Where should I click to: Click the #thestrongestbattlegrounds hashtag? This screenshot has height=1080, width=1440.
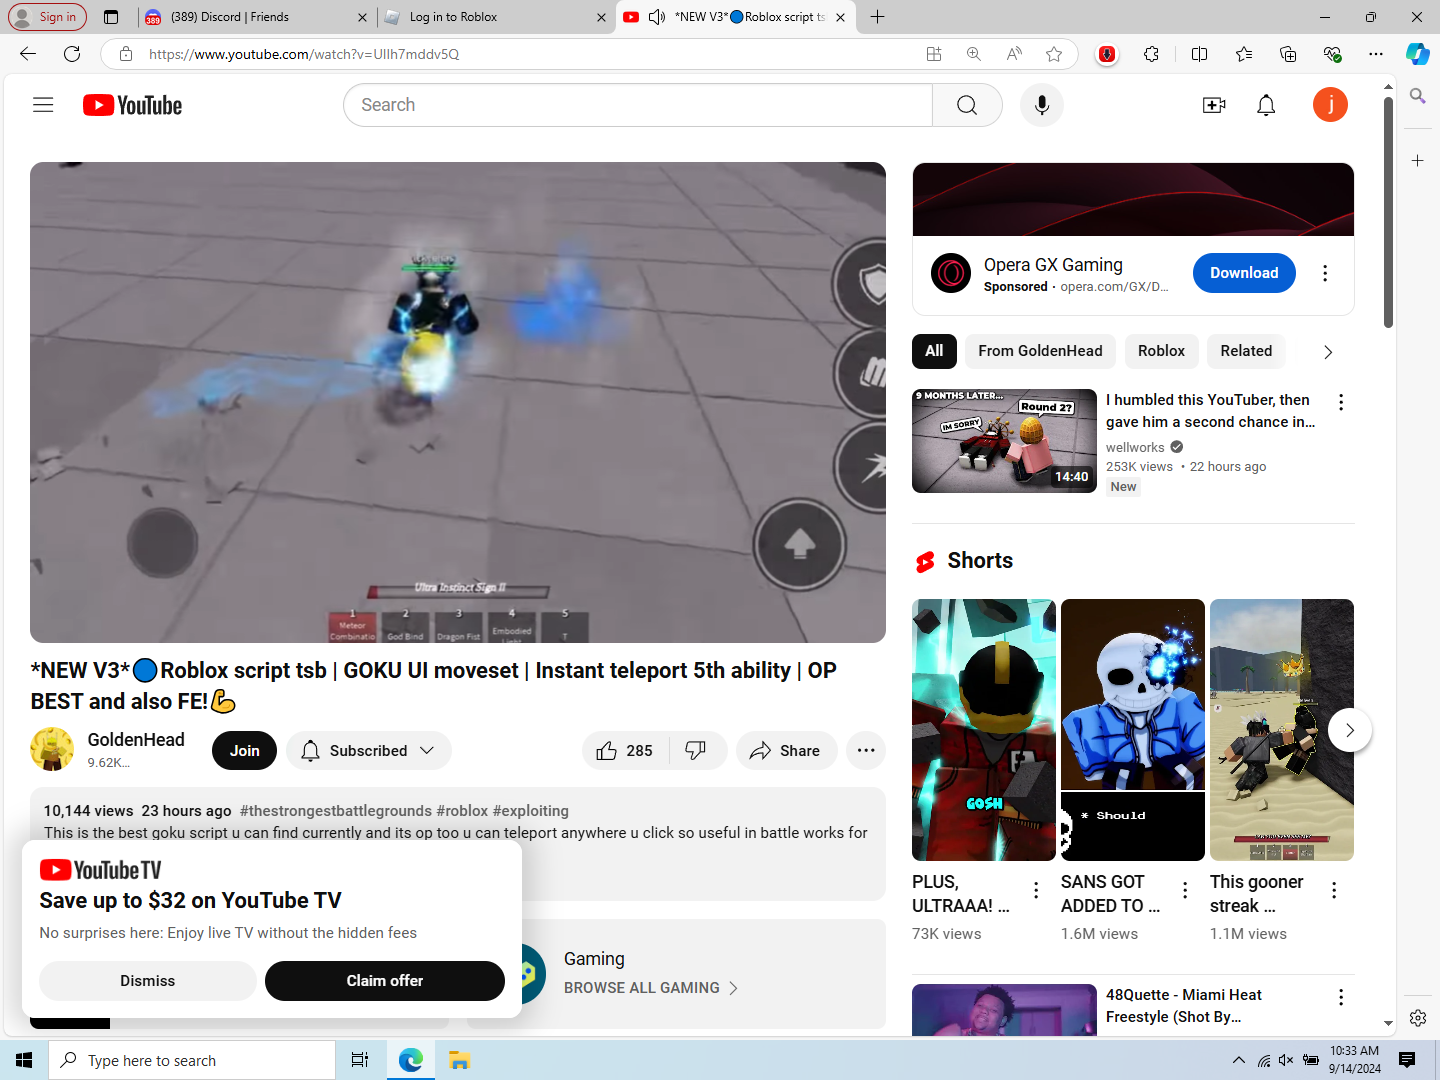tap(336, 811)
